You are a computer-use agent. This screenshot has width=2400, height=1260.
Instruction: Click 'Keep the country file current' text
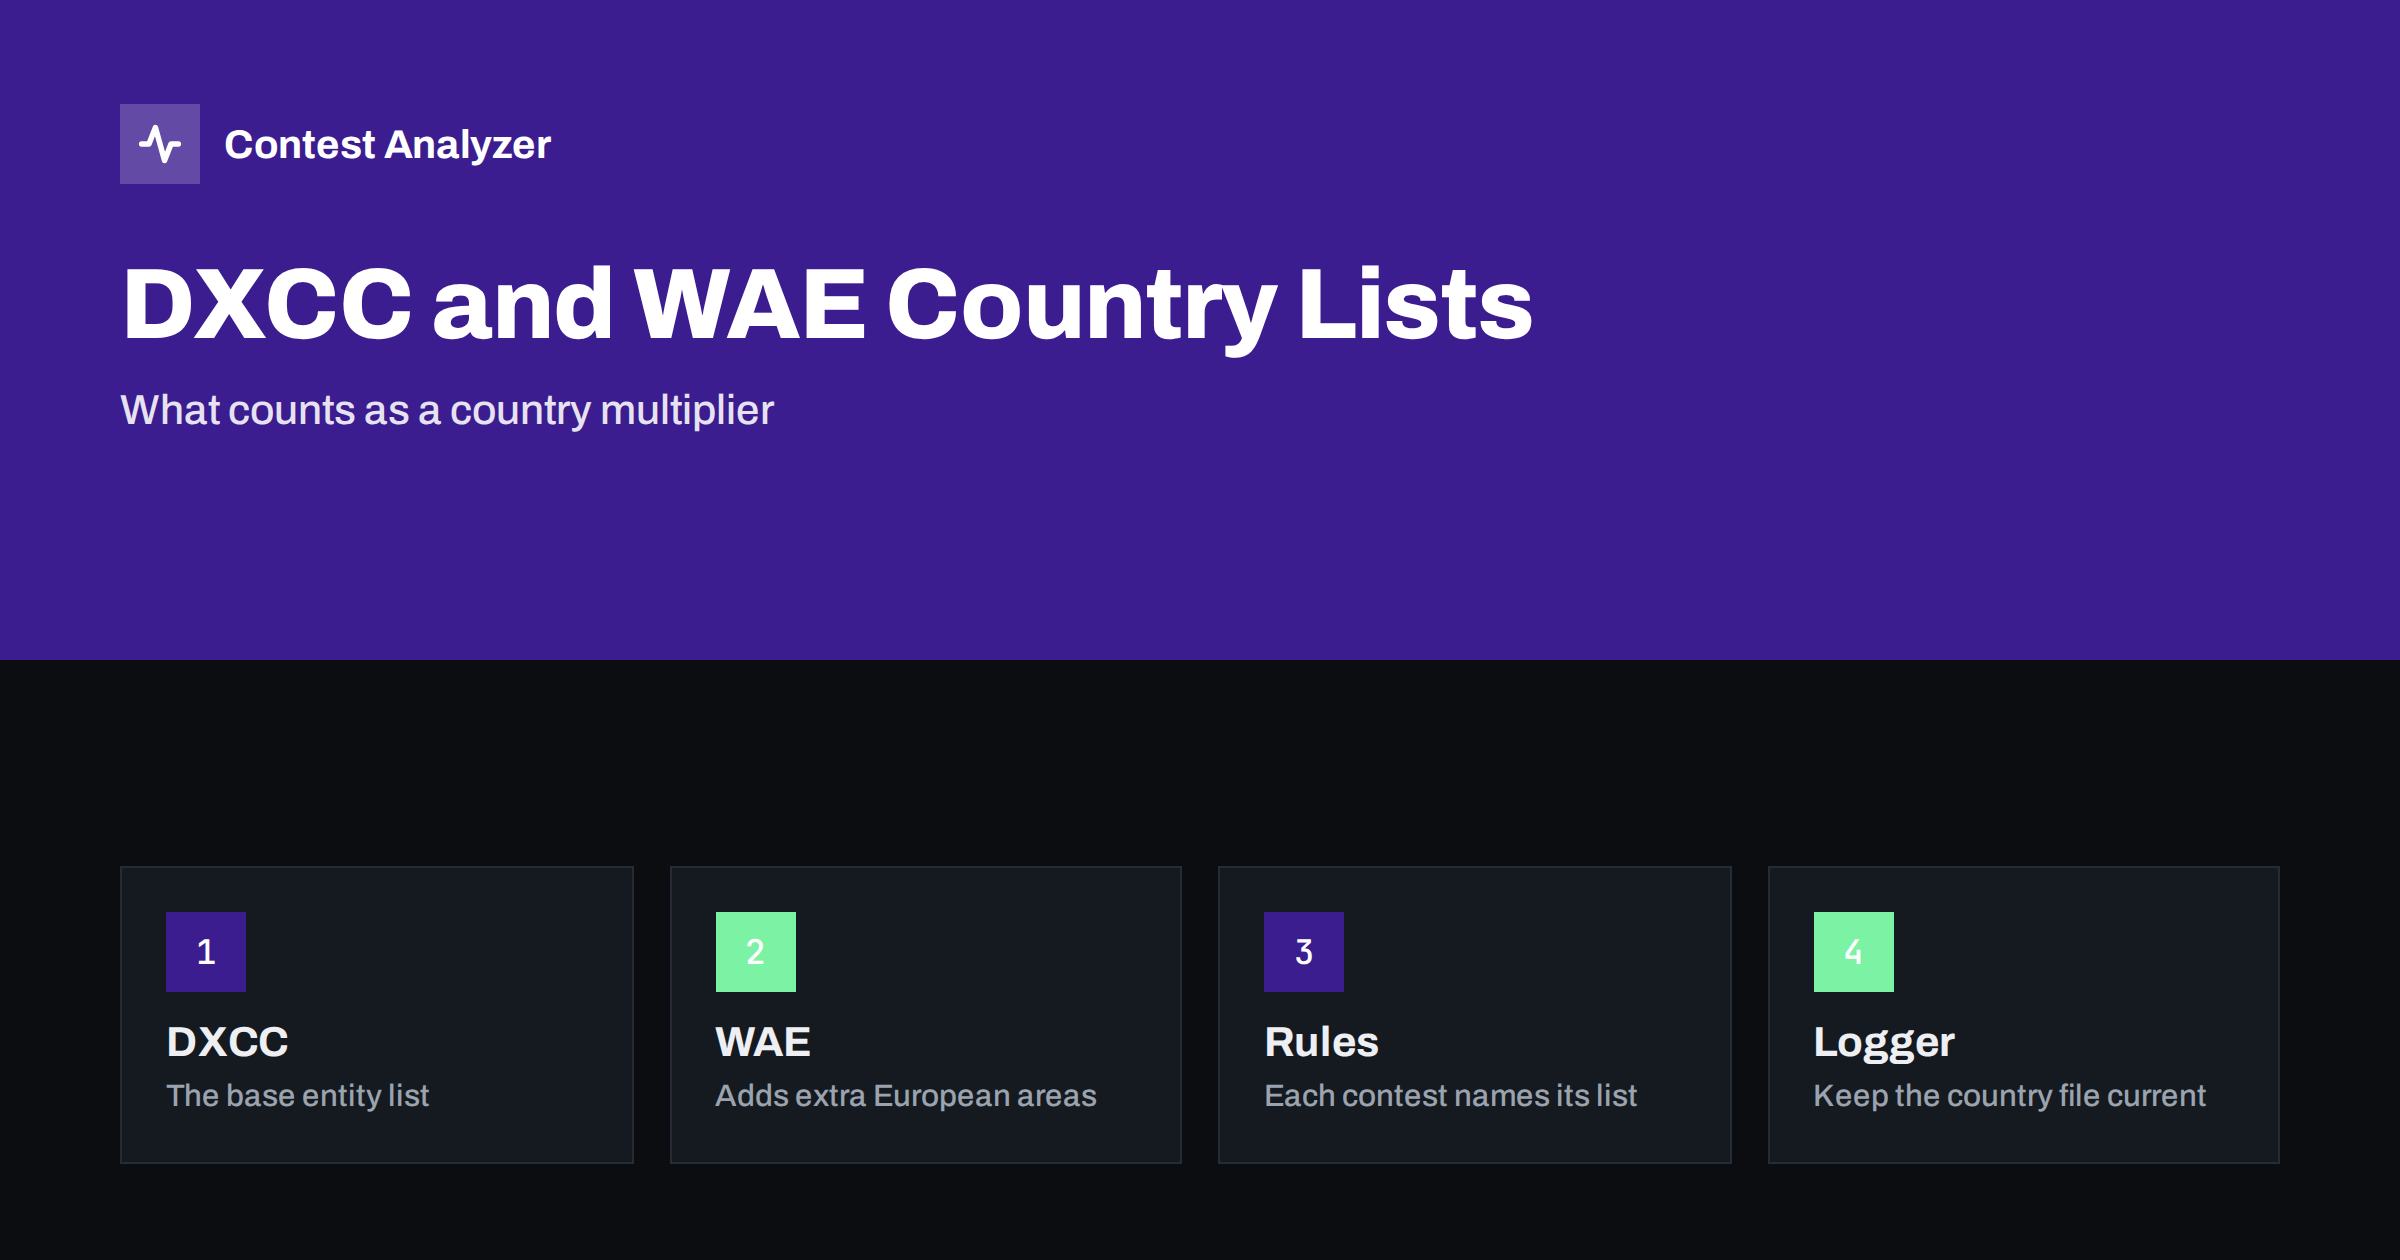(x=2010, y=1096)
